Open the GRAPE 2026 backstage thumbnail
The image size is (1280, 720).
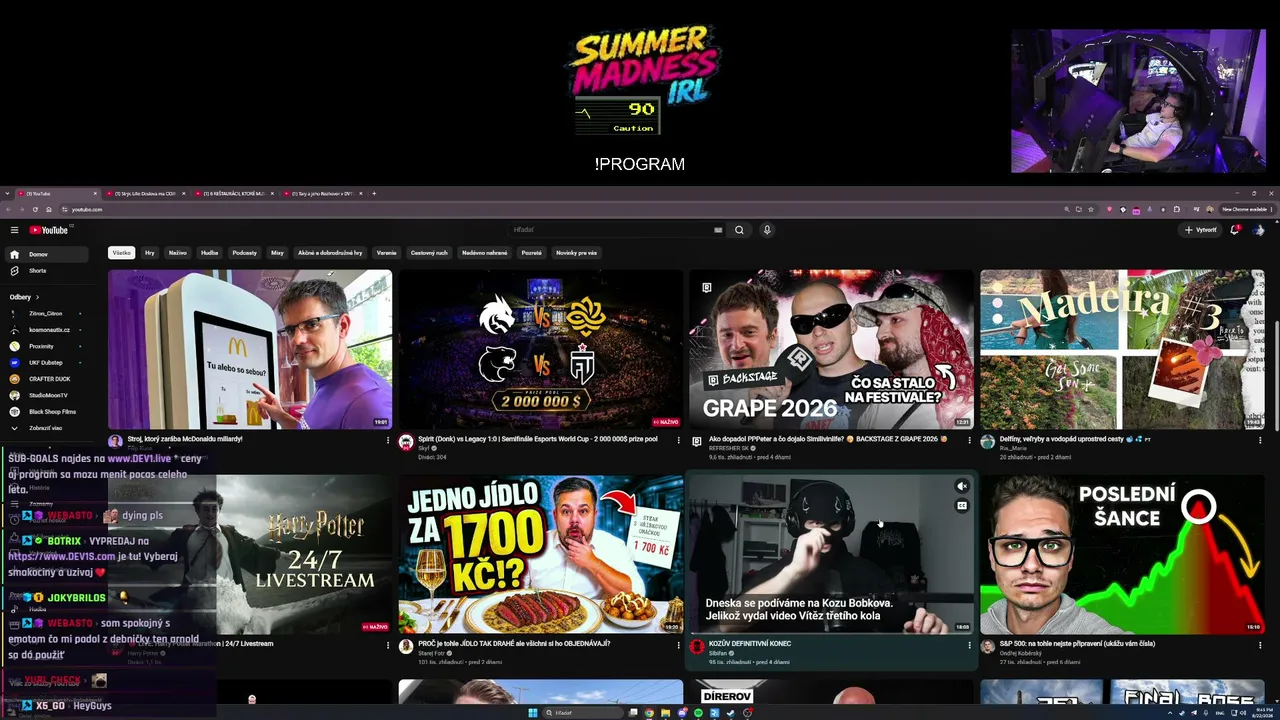click(831, 349)
